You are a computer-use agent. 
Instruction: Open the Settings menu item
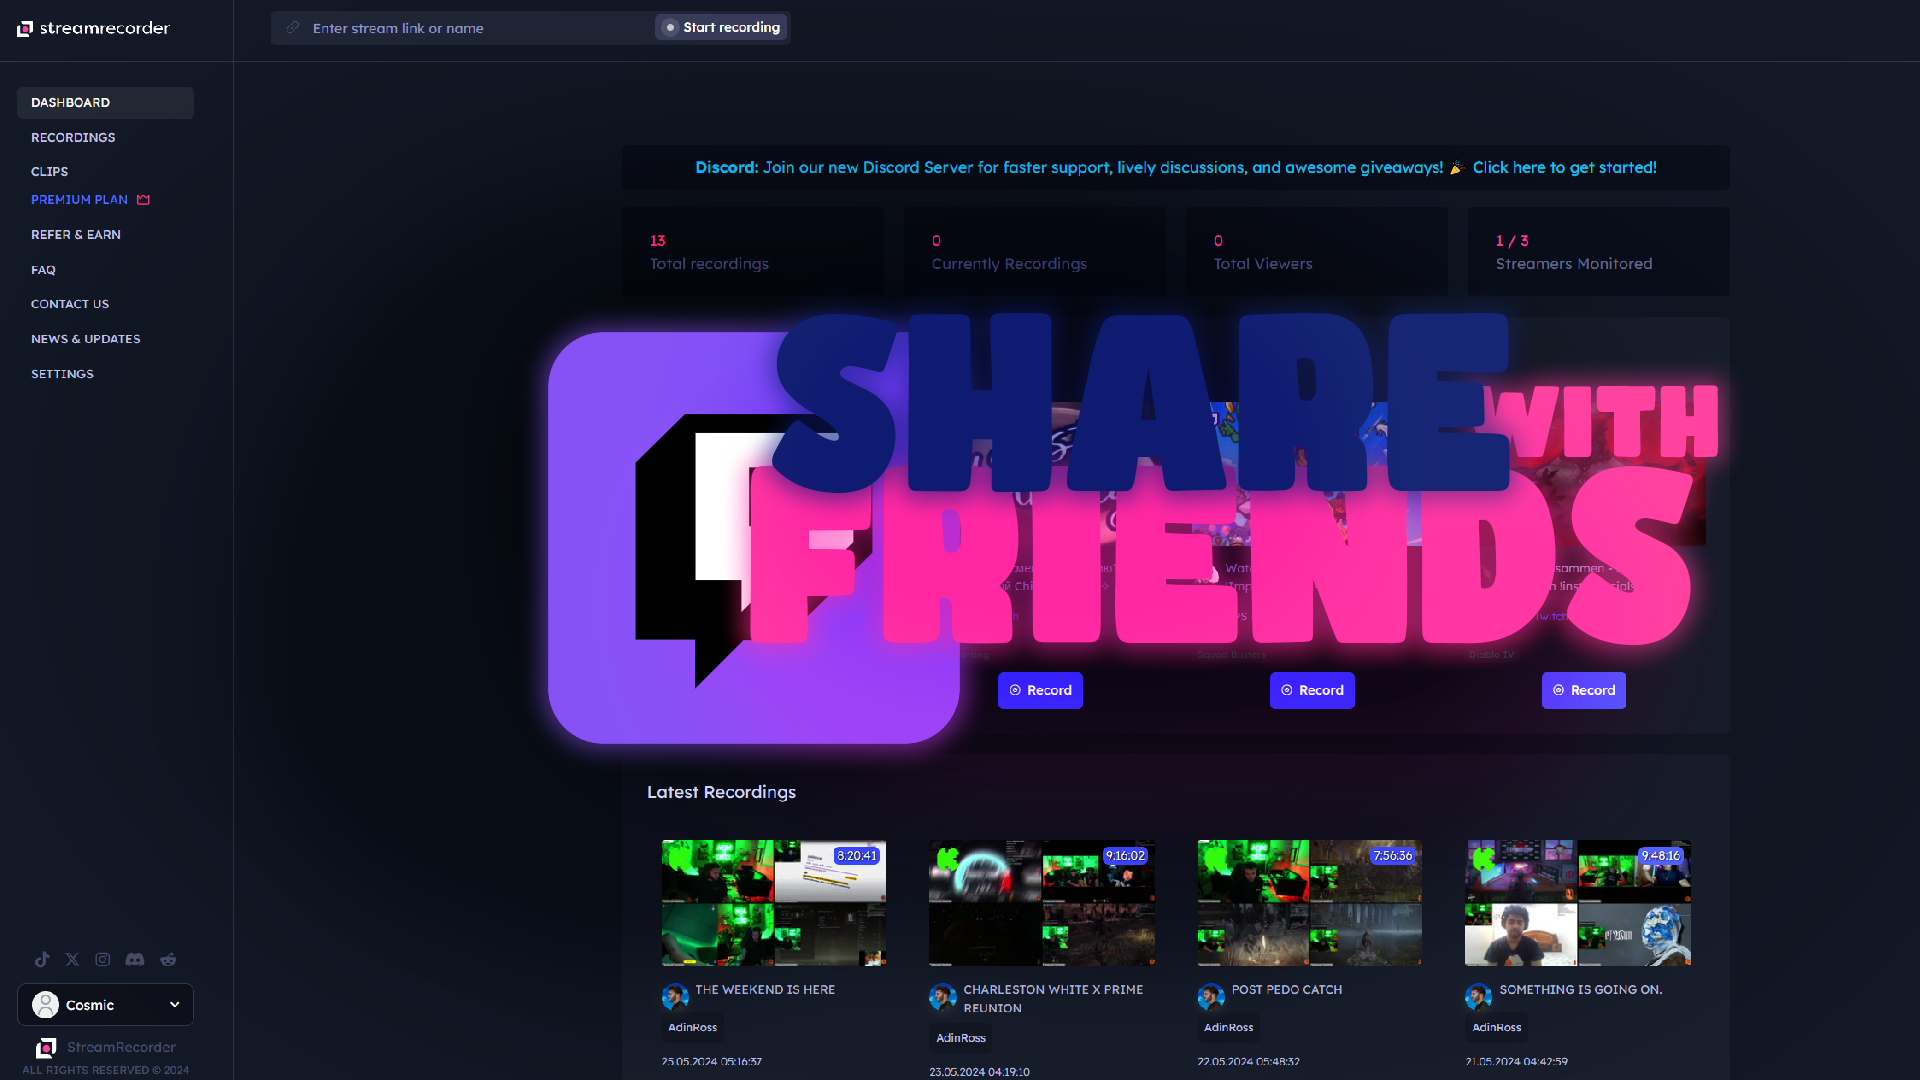click(62, 374)
